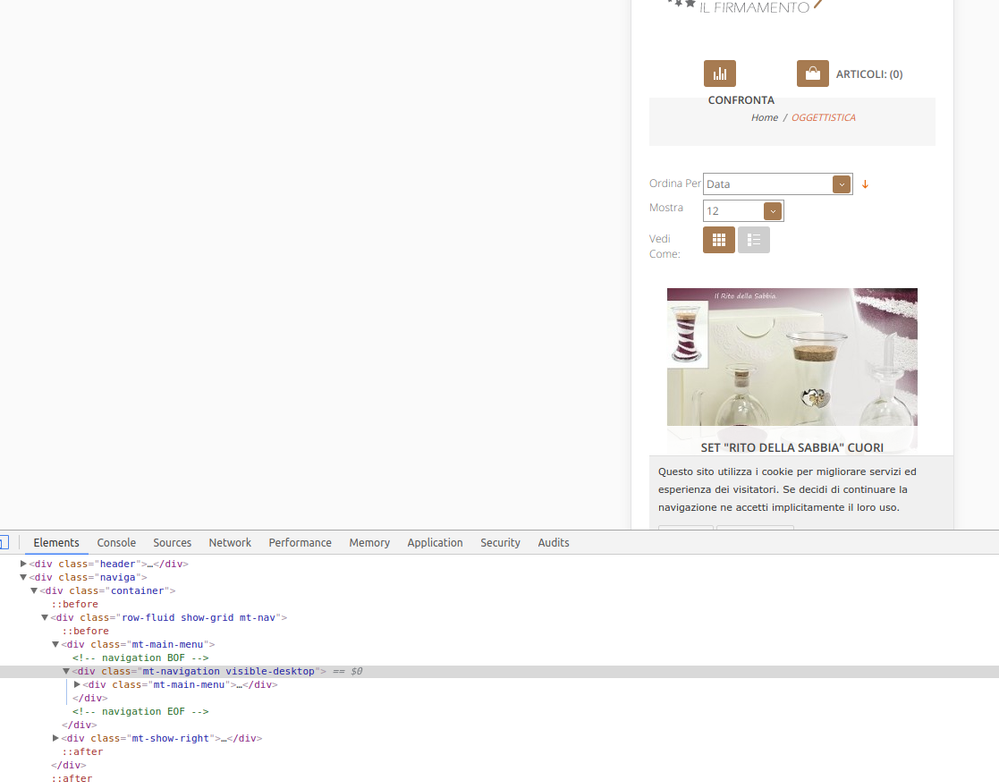This screenshot has width=999, height=782.
Task: Expand the div class header node
Action: click(x=23, y=564)
